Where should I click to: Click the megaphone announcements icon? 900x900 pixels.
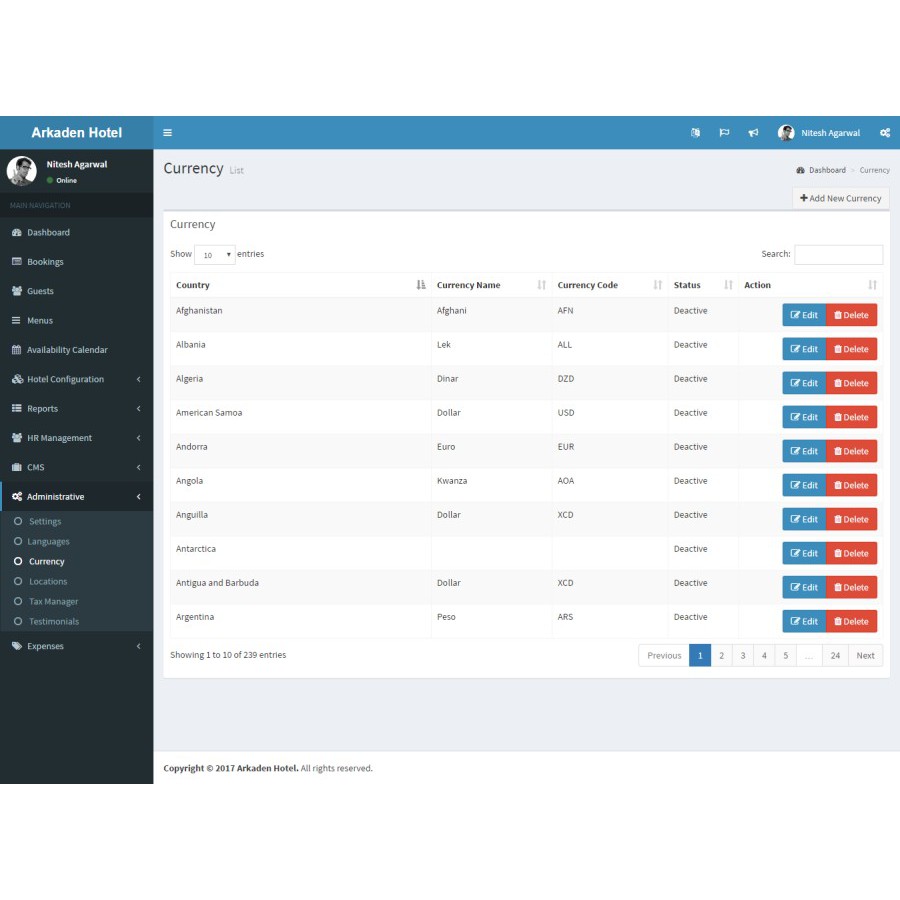coord(753,133)
